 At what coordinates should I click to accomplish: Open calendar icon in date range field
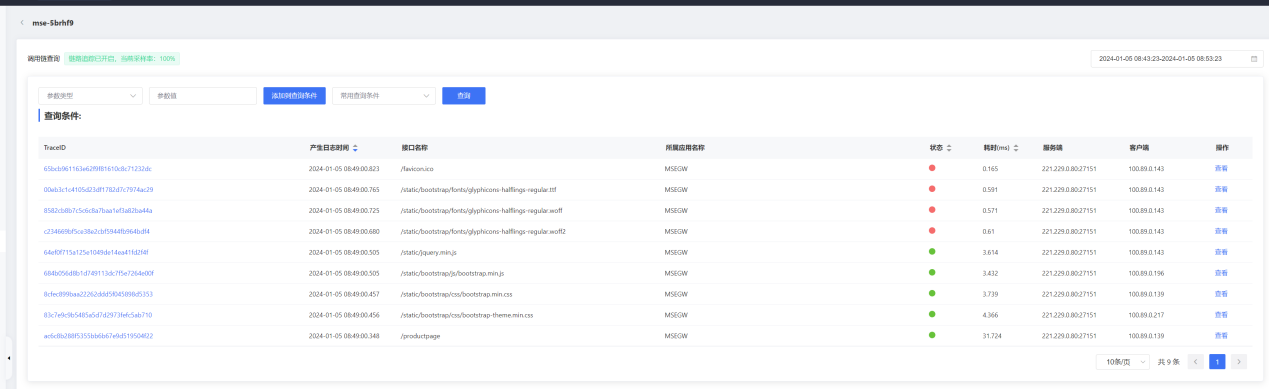pos(1254,59)
